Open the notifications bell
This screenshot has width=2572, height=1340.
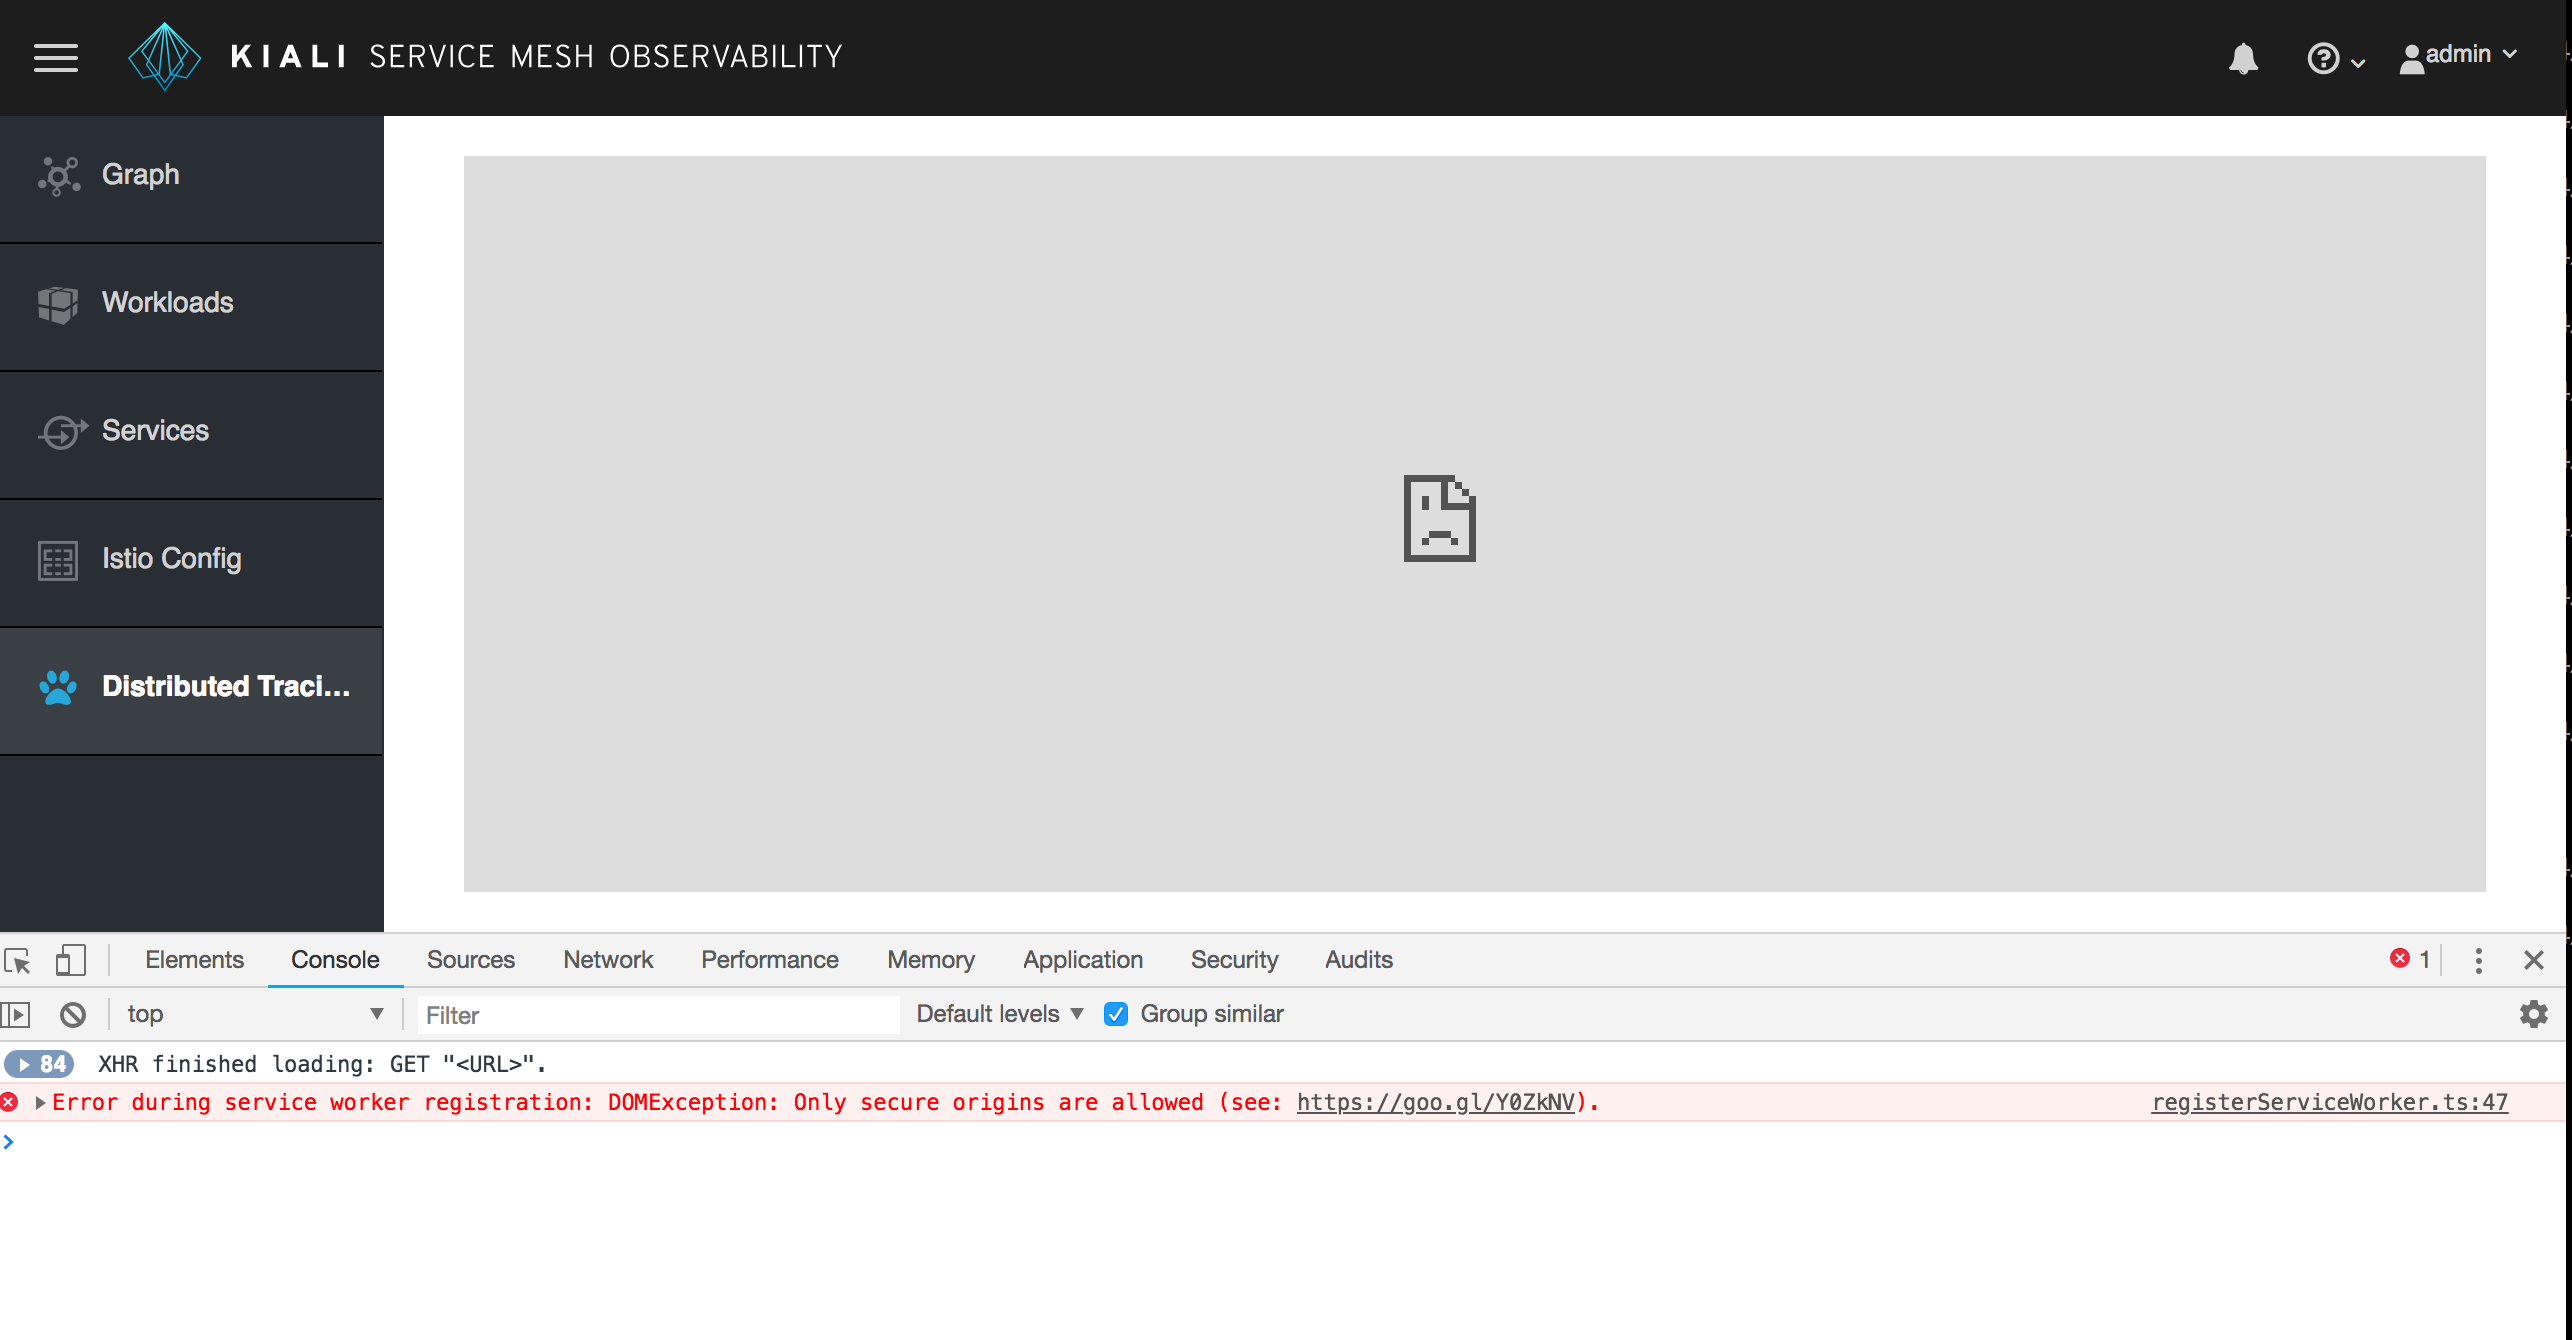(2243, 58)
